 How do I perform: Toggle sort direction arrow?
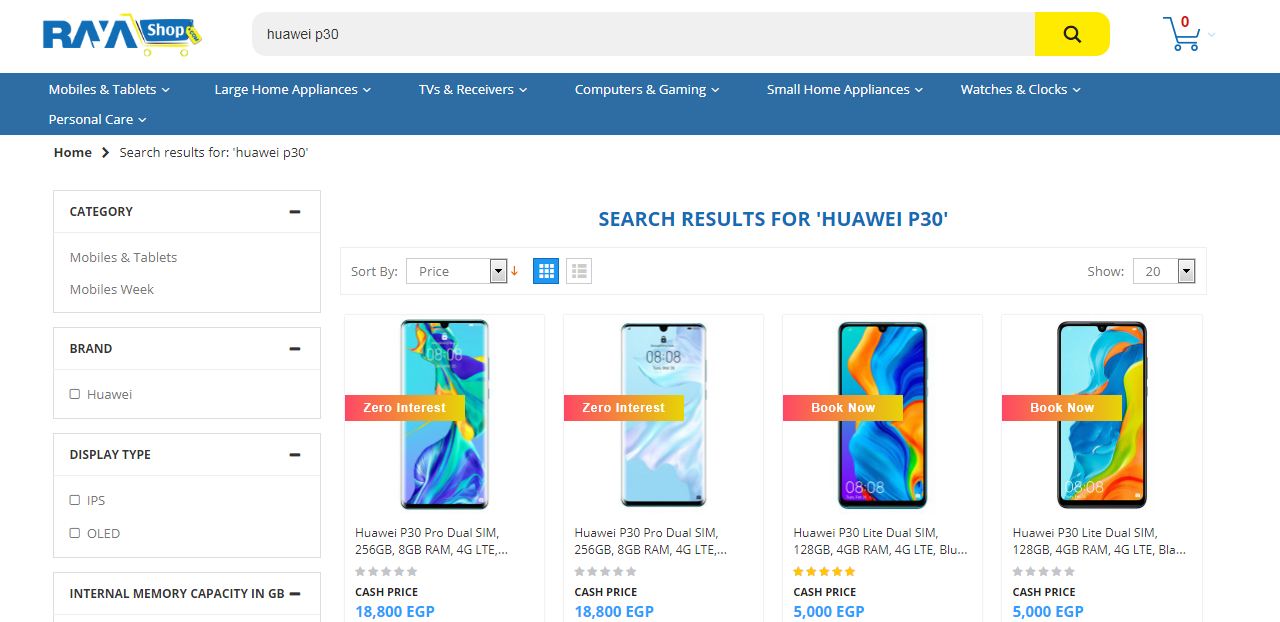click(x=515, y=271)
